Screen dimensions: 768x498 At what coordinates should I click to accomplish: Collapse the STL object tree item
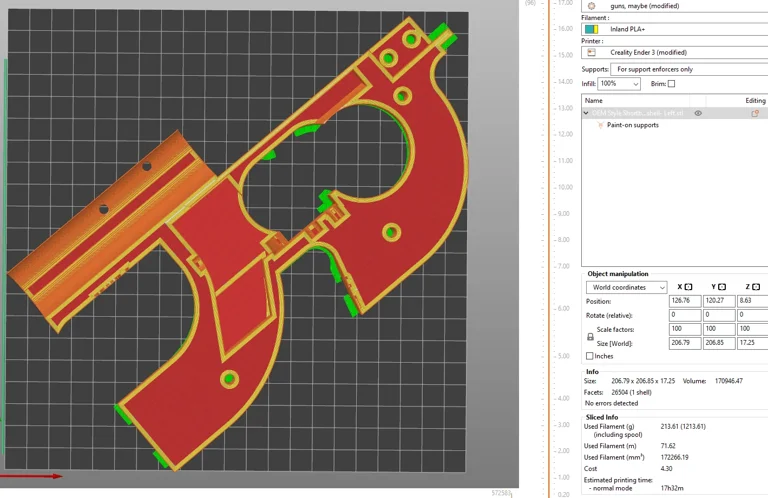(586, 113)
